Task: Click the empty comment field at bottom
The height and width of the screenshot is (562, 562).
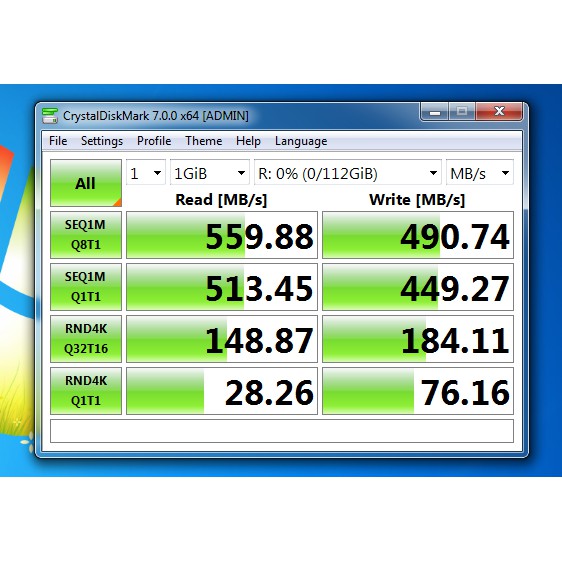Action: click(x=282, y=431)
